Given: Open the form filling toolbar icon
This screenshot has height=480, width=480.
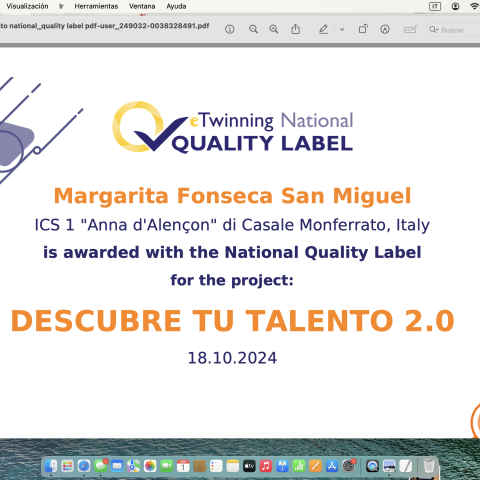Looking at the screenshot, I should coord(410,30).
